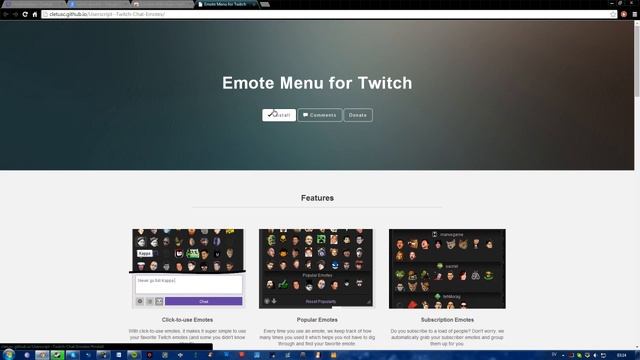
Task: Open the Chrome hamburger menu
Action: pyautogui.click(x=635, y=14)
